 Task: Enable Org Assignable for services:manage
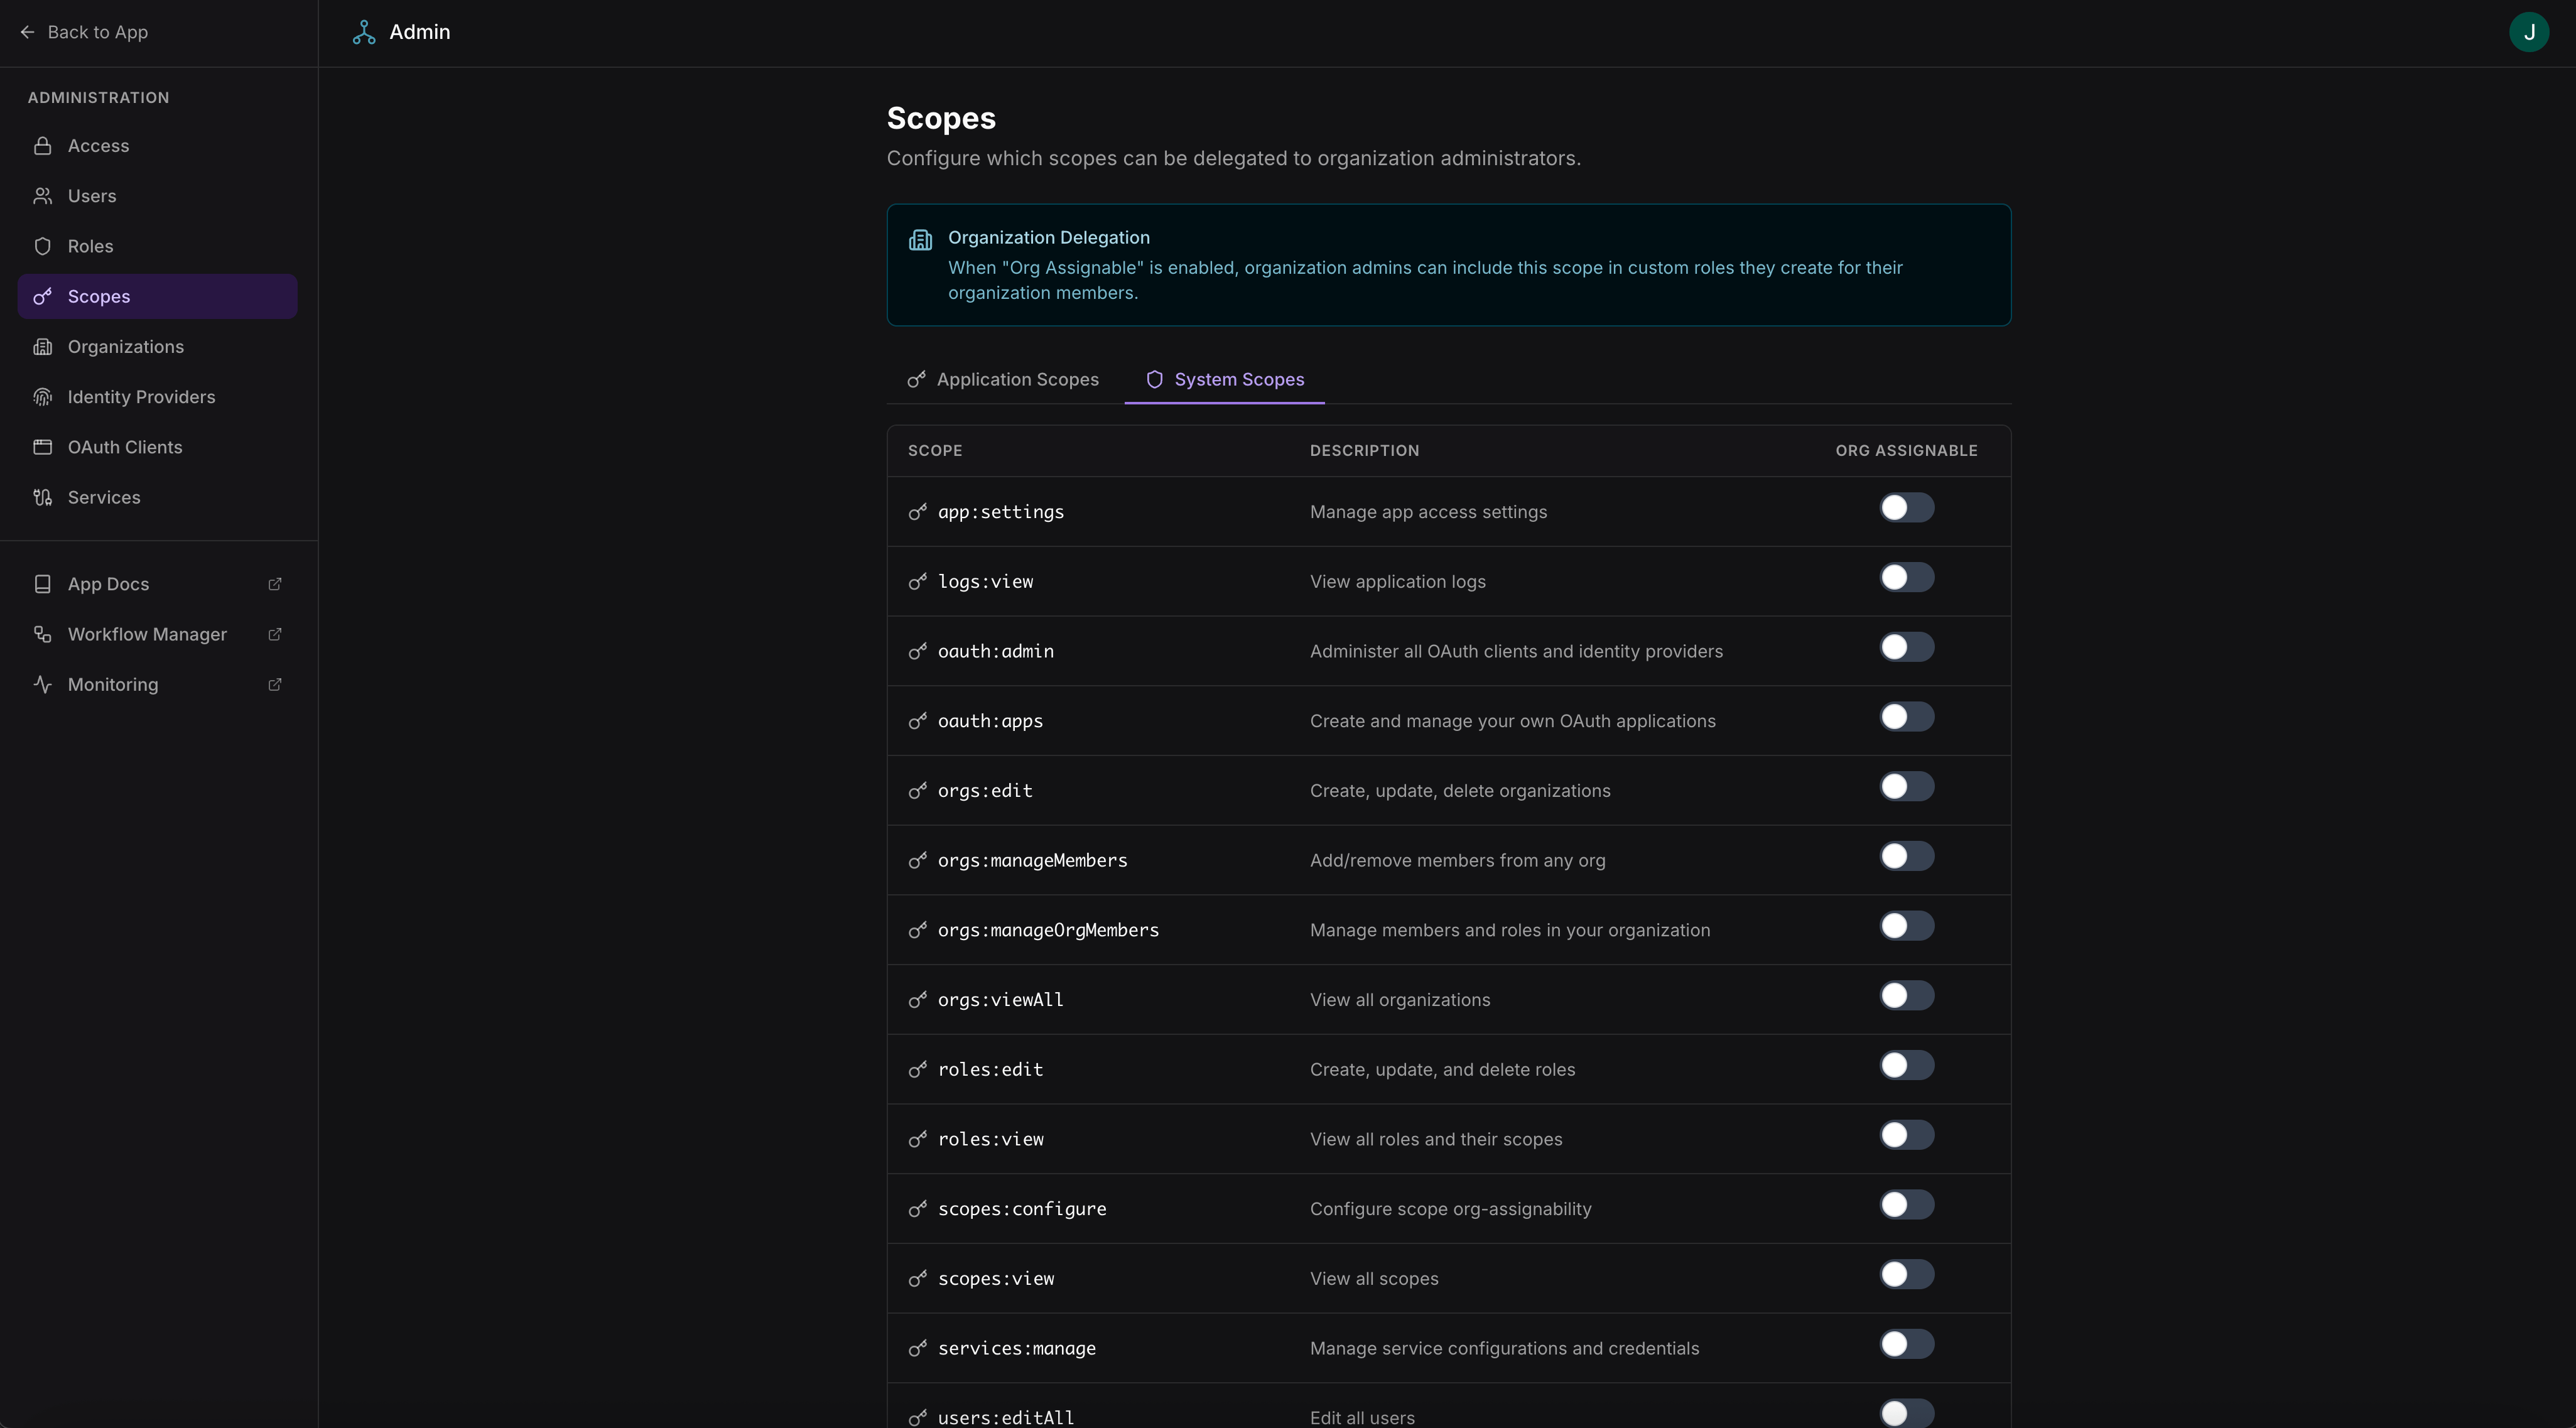[1906, 1344]
